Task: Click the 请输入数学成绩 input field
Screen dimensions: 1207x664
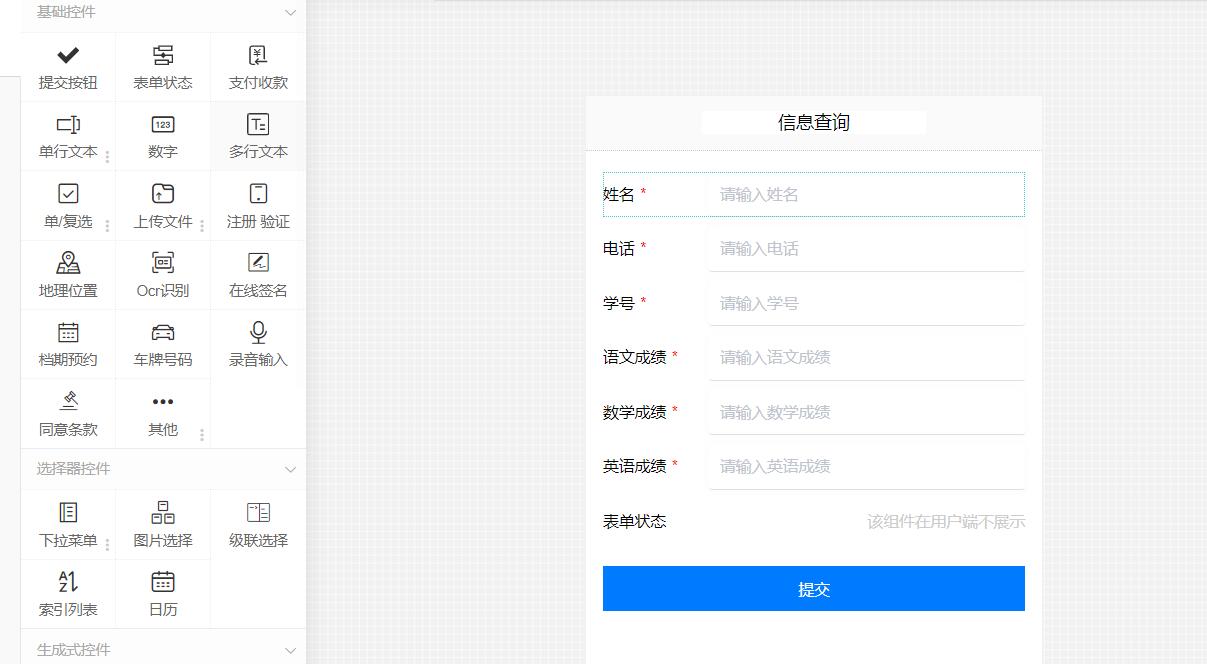Action: coord(867,412)
